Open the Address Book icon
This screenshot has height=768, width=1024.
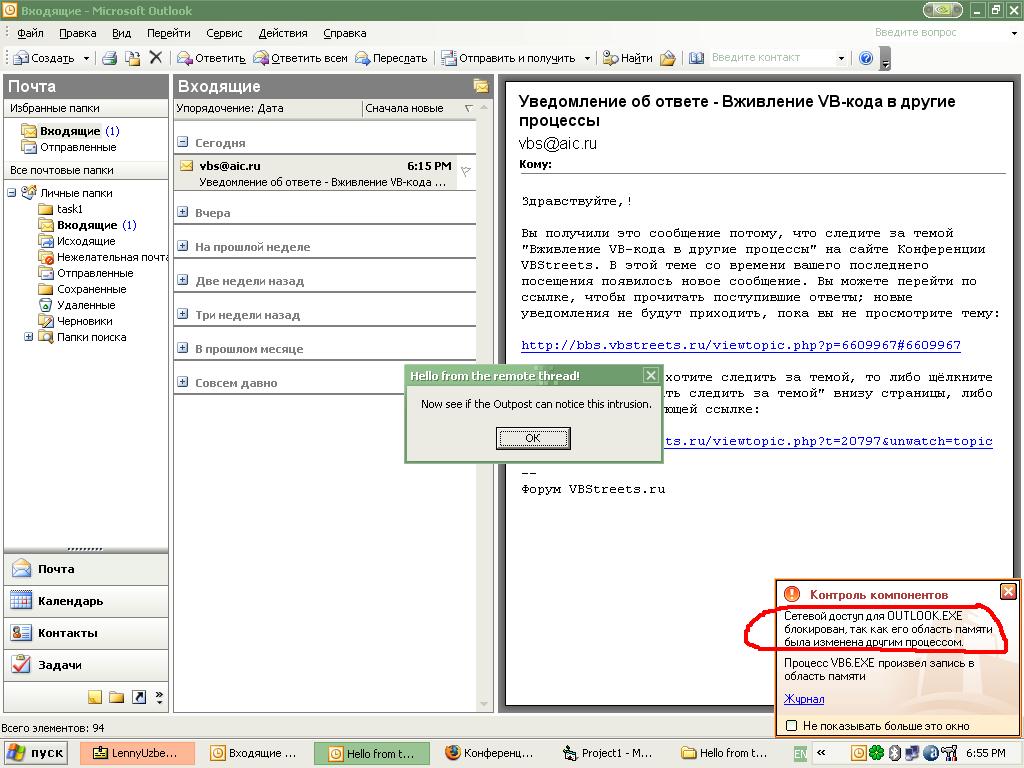[x=696, y=58]
